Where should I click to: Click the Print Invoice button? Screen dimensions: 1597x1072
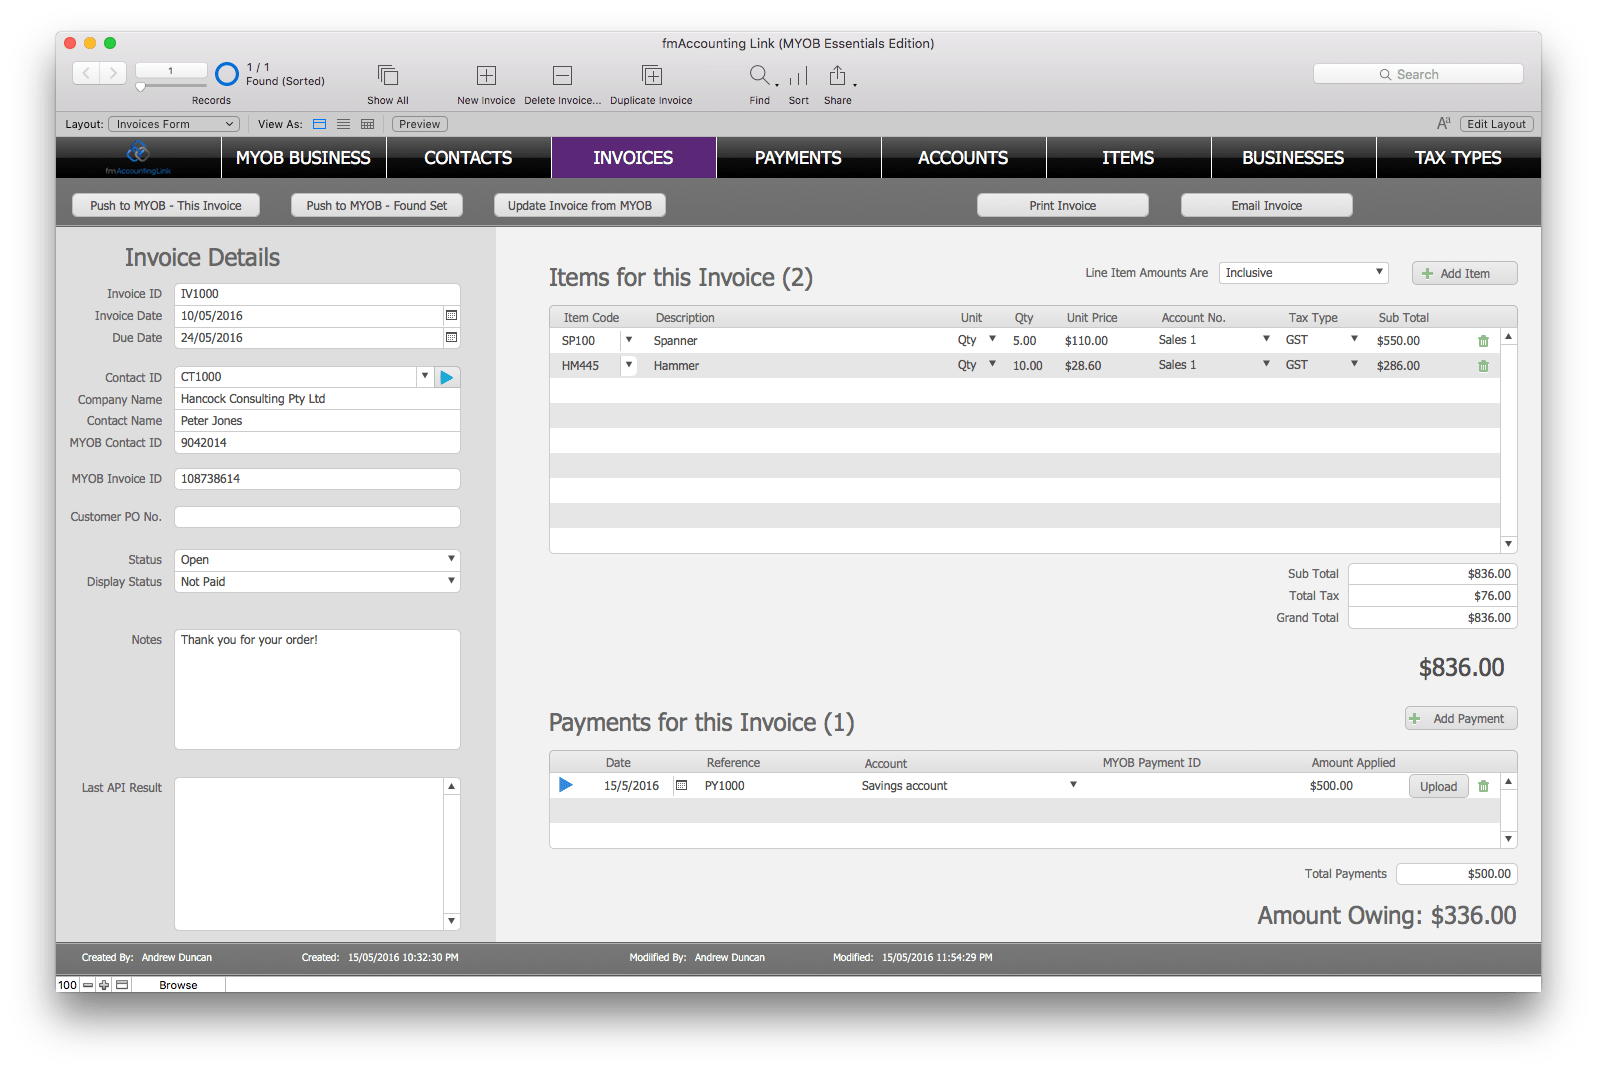pos(1063,205)
